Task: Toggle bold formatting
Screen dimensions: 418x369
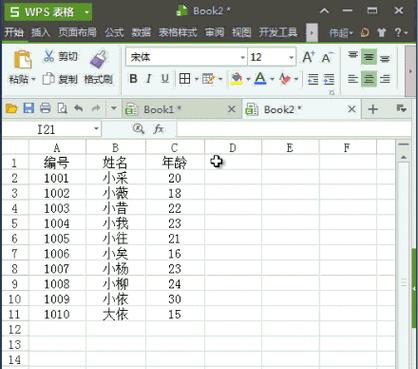Action: [133, 79]
